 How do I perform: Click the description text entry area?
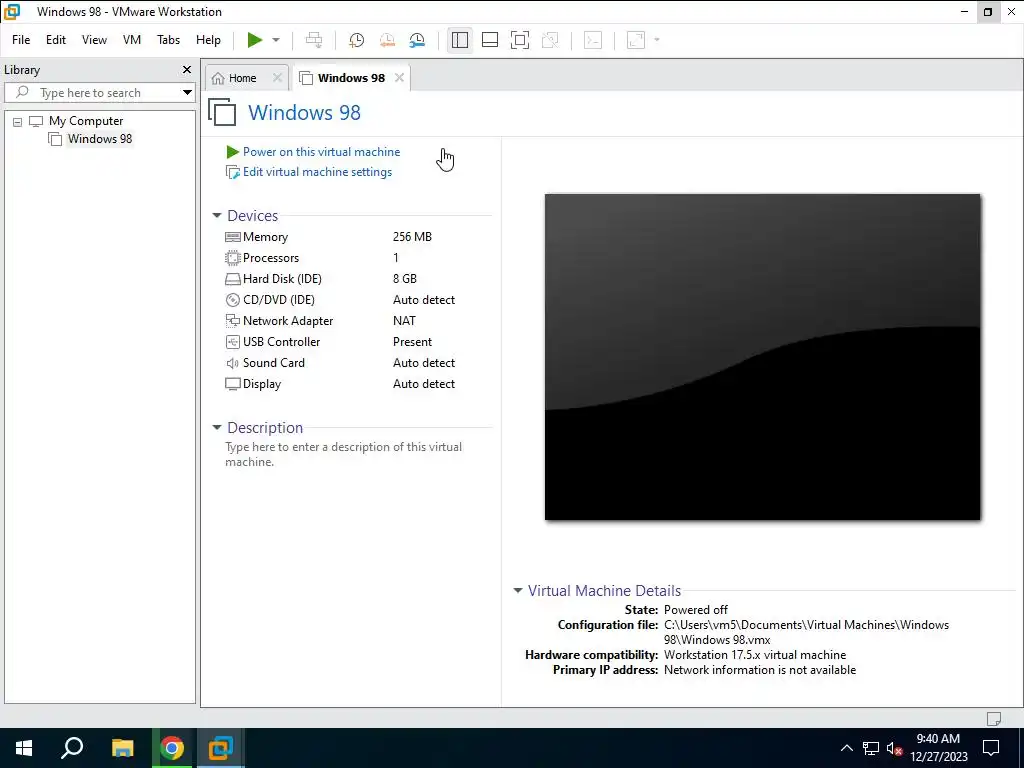pos(344,454)
